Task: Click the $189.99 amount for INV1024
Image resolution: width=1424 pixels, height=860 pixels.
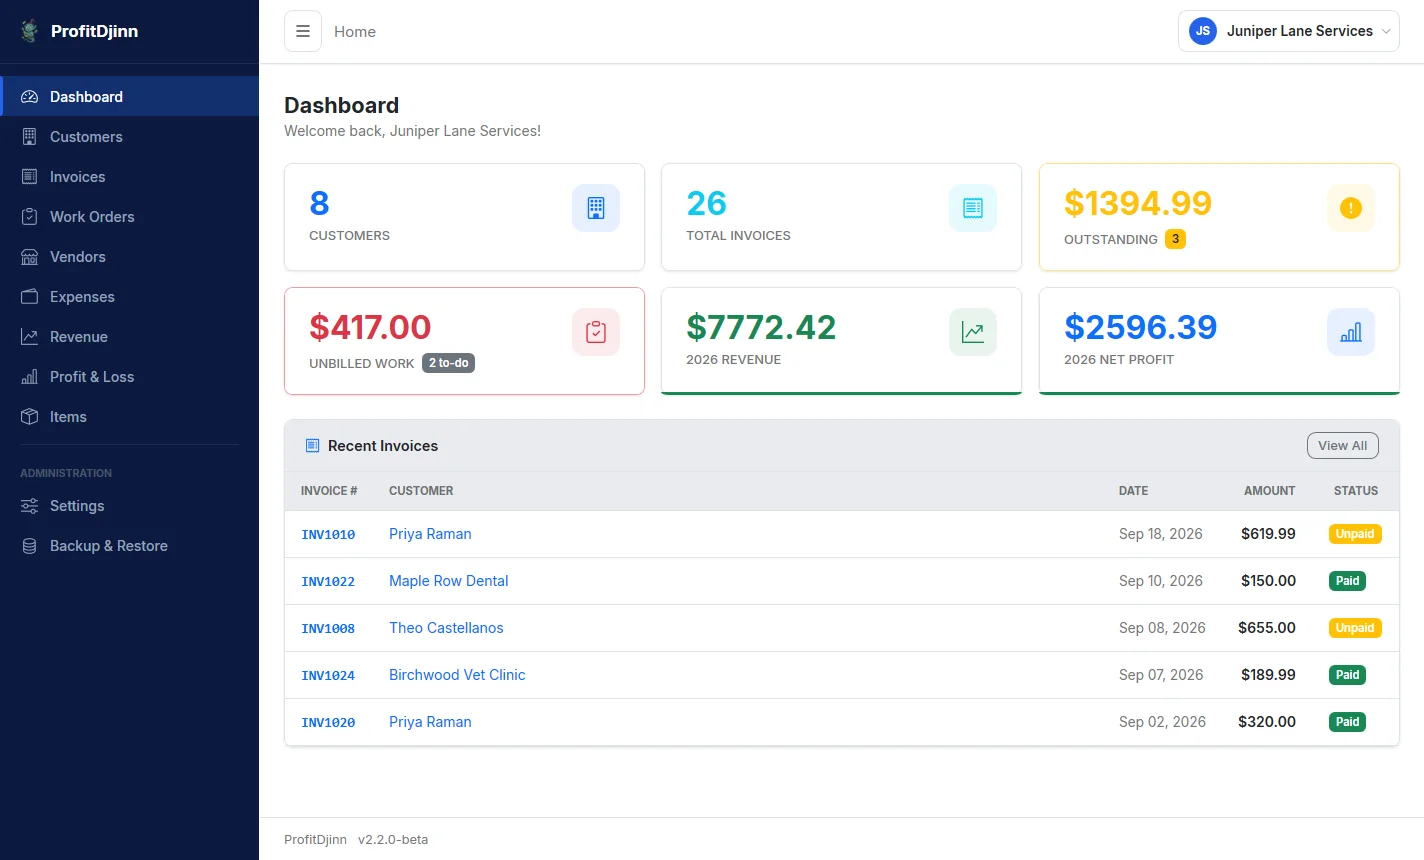Action: click(x=1268, y=675)
